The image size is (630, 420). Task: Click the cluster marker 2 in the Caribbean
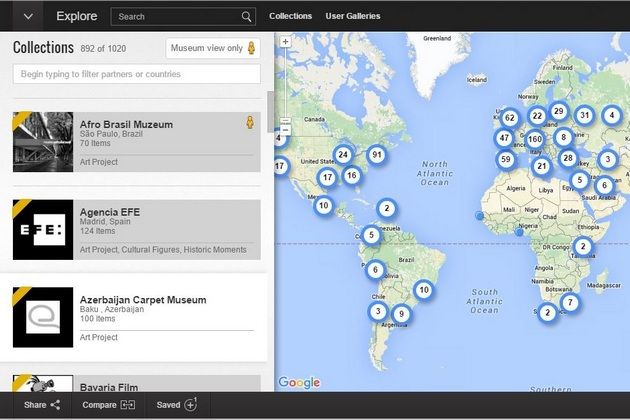(387, 209)
